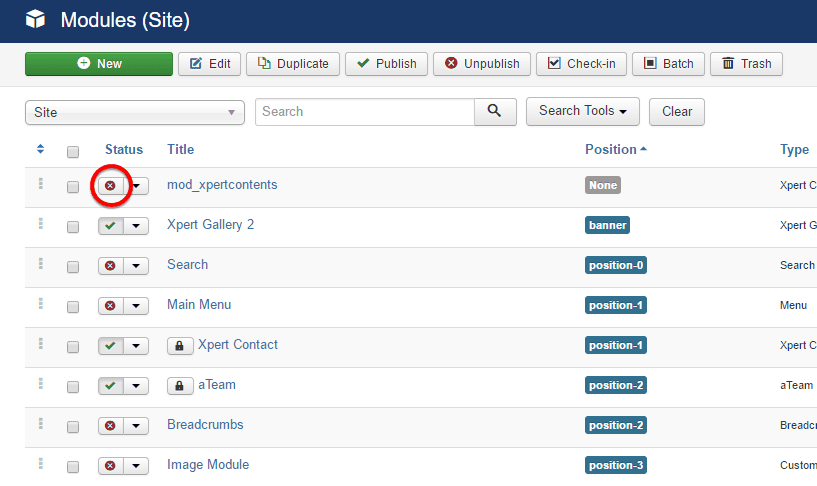Click the lock icon beside Xpert Contact
Image resolution: width=817 pixels, height=486 pixels.
click(179, 346)
